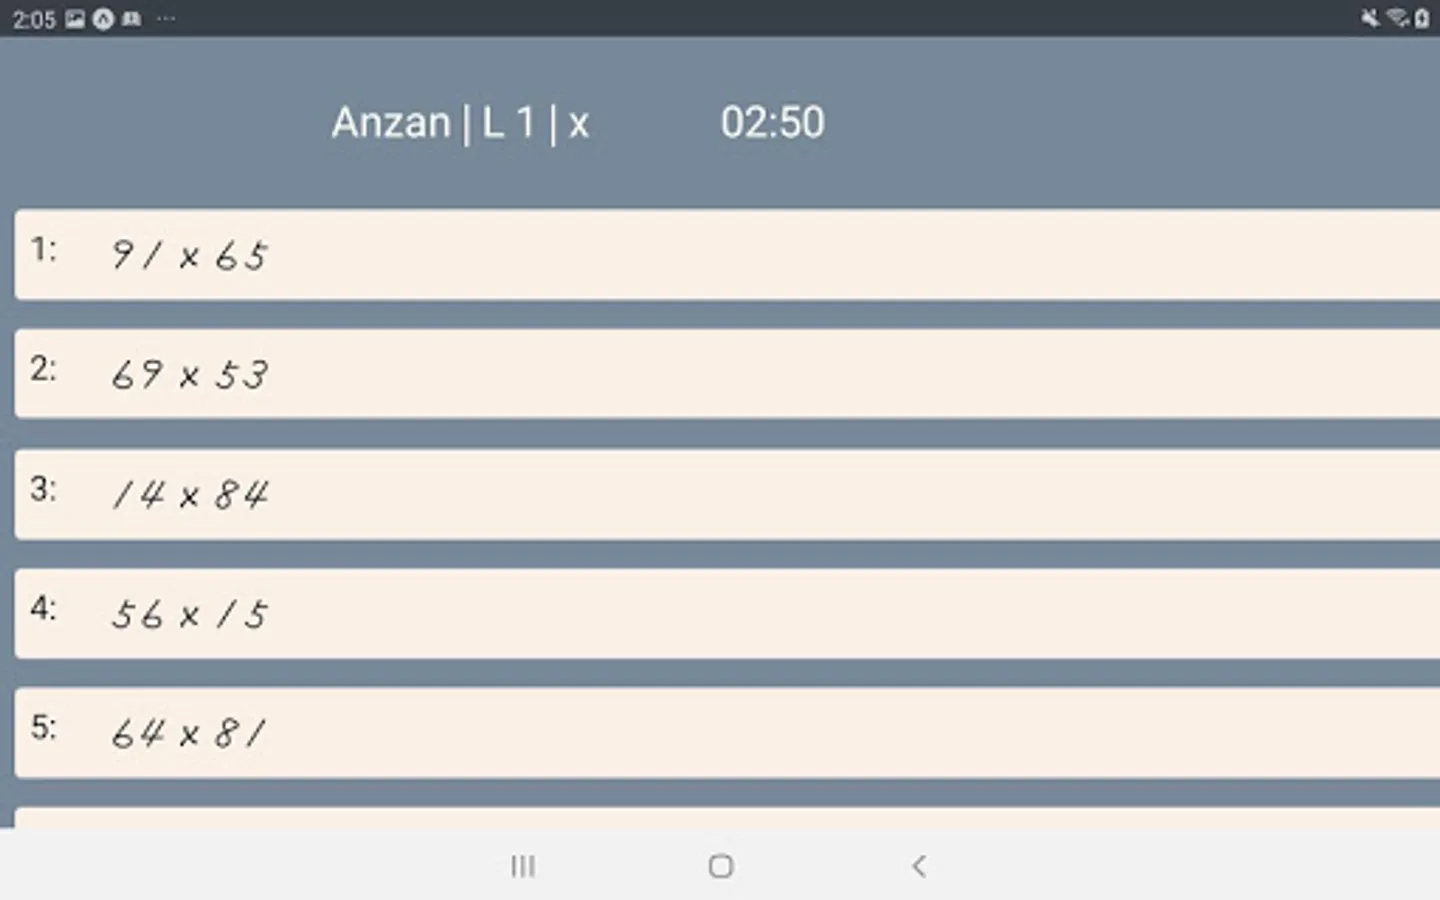
Task: Tap the mute icon in status bar
Action: click(1370, 18)
